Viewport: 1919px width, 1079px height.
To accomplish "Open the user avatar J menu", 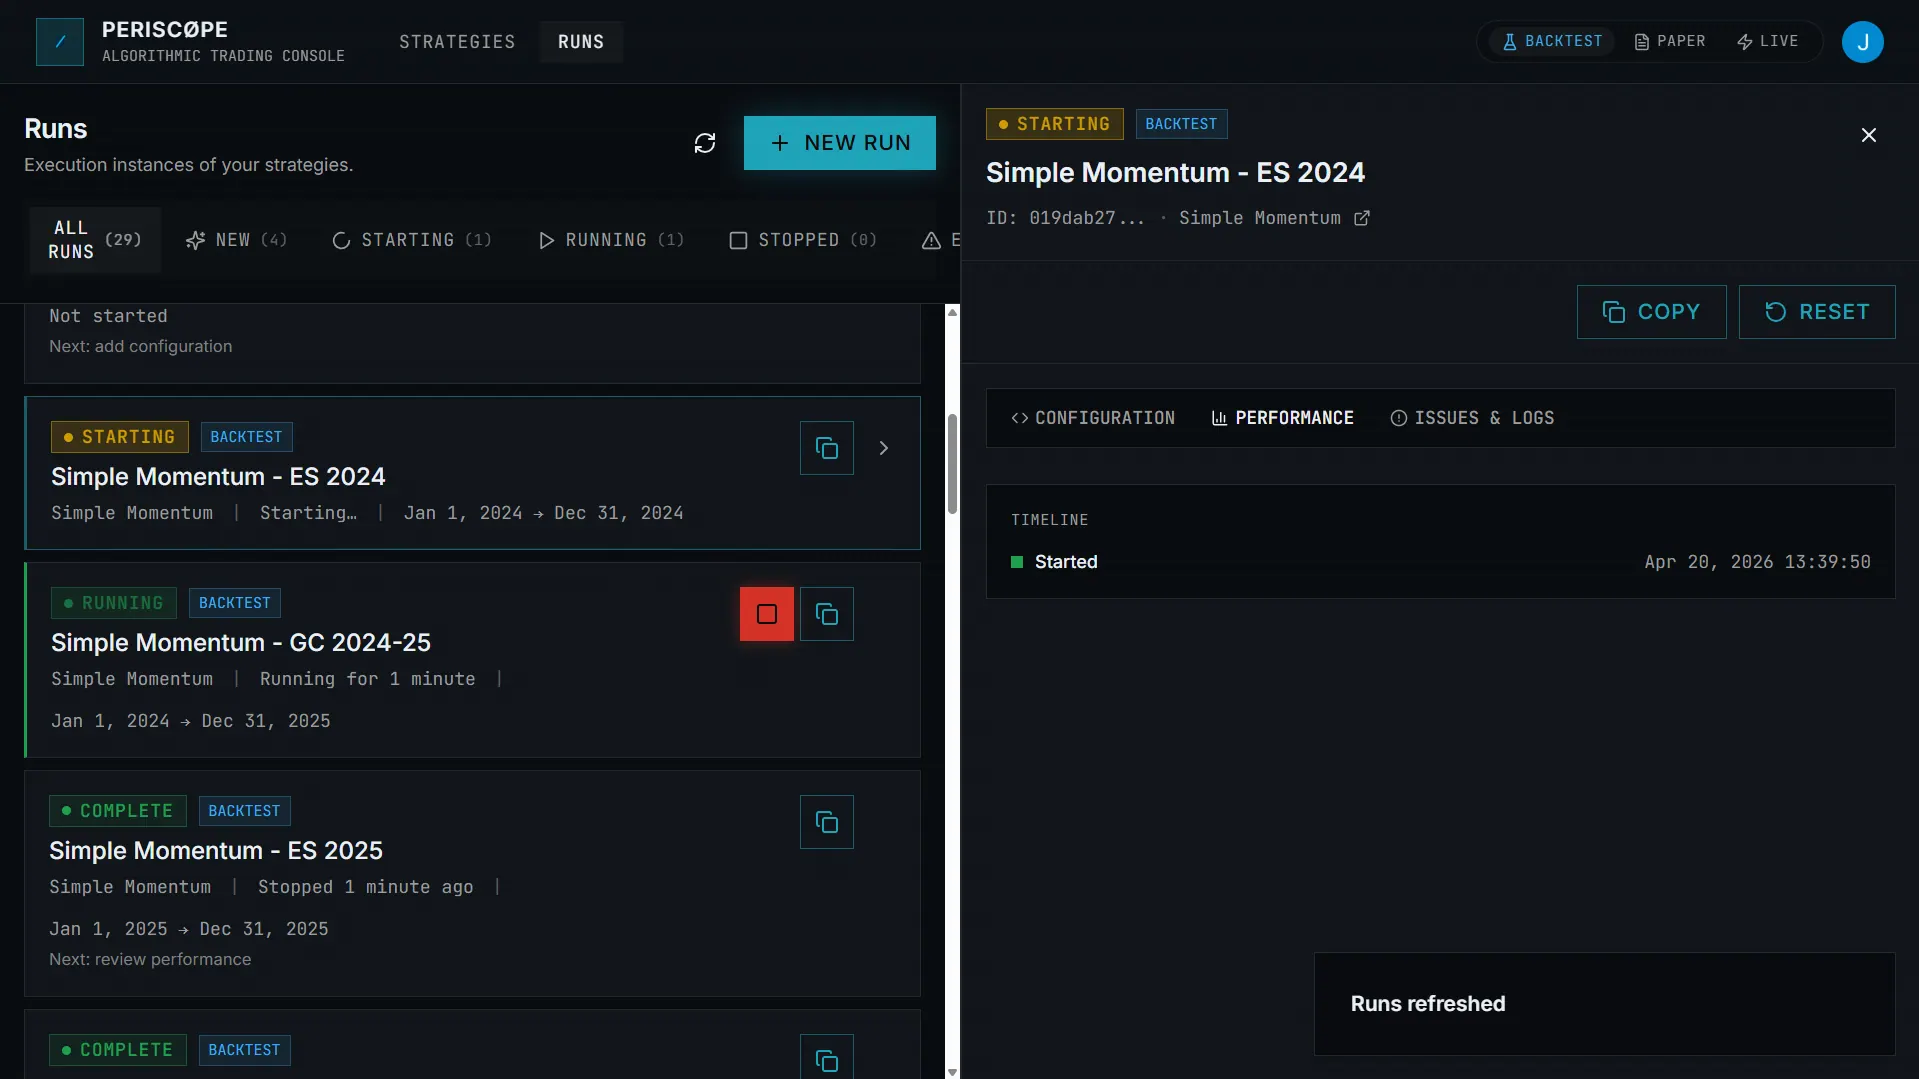I will tap(1863, 42).
